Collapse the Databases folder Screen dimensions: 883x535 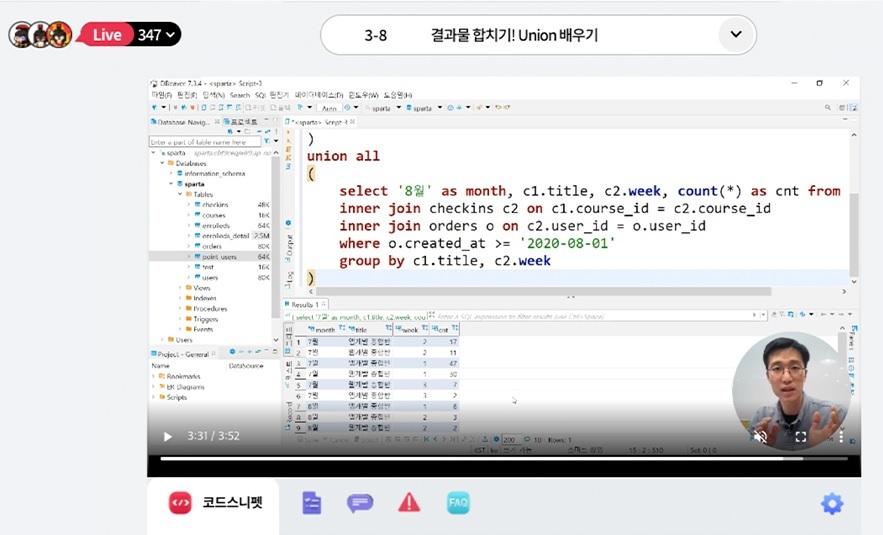162,163
